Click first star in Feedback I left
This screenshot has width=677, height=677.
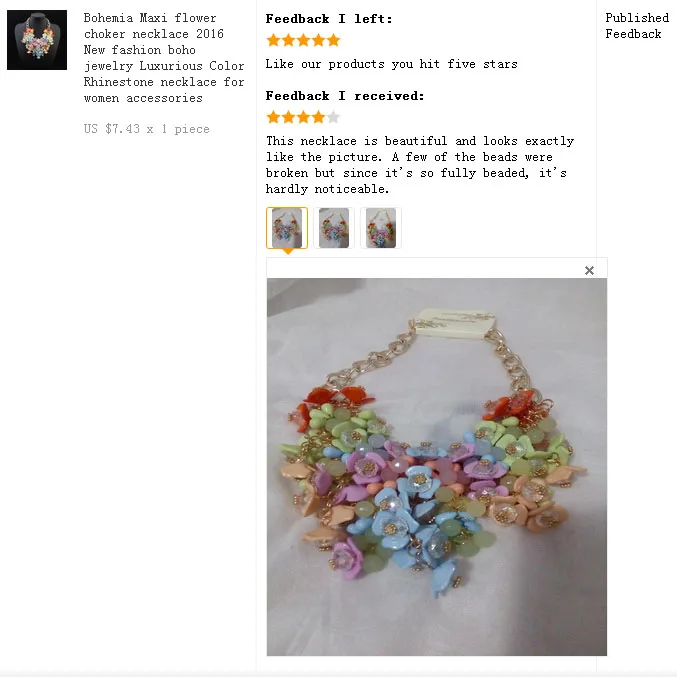pos(273,41)
